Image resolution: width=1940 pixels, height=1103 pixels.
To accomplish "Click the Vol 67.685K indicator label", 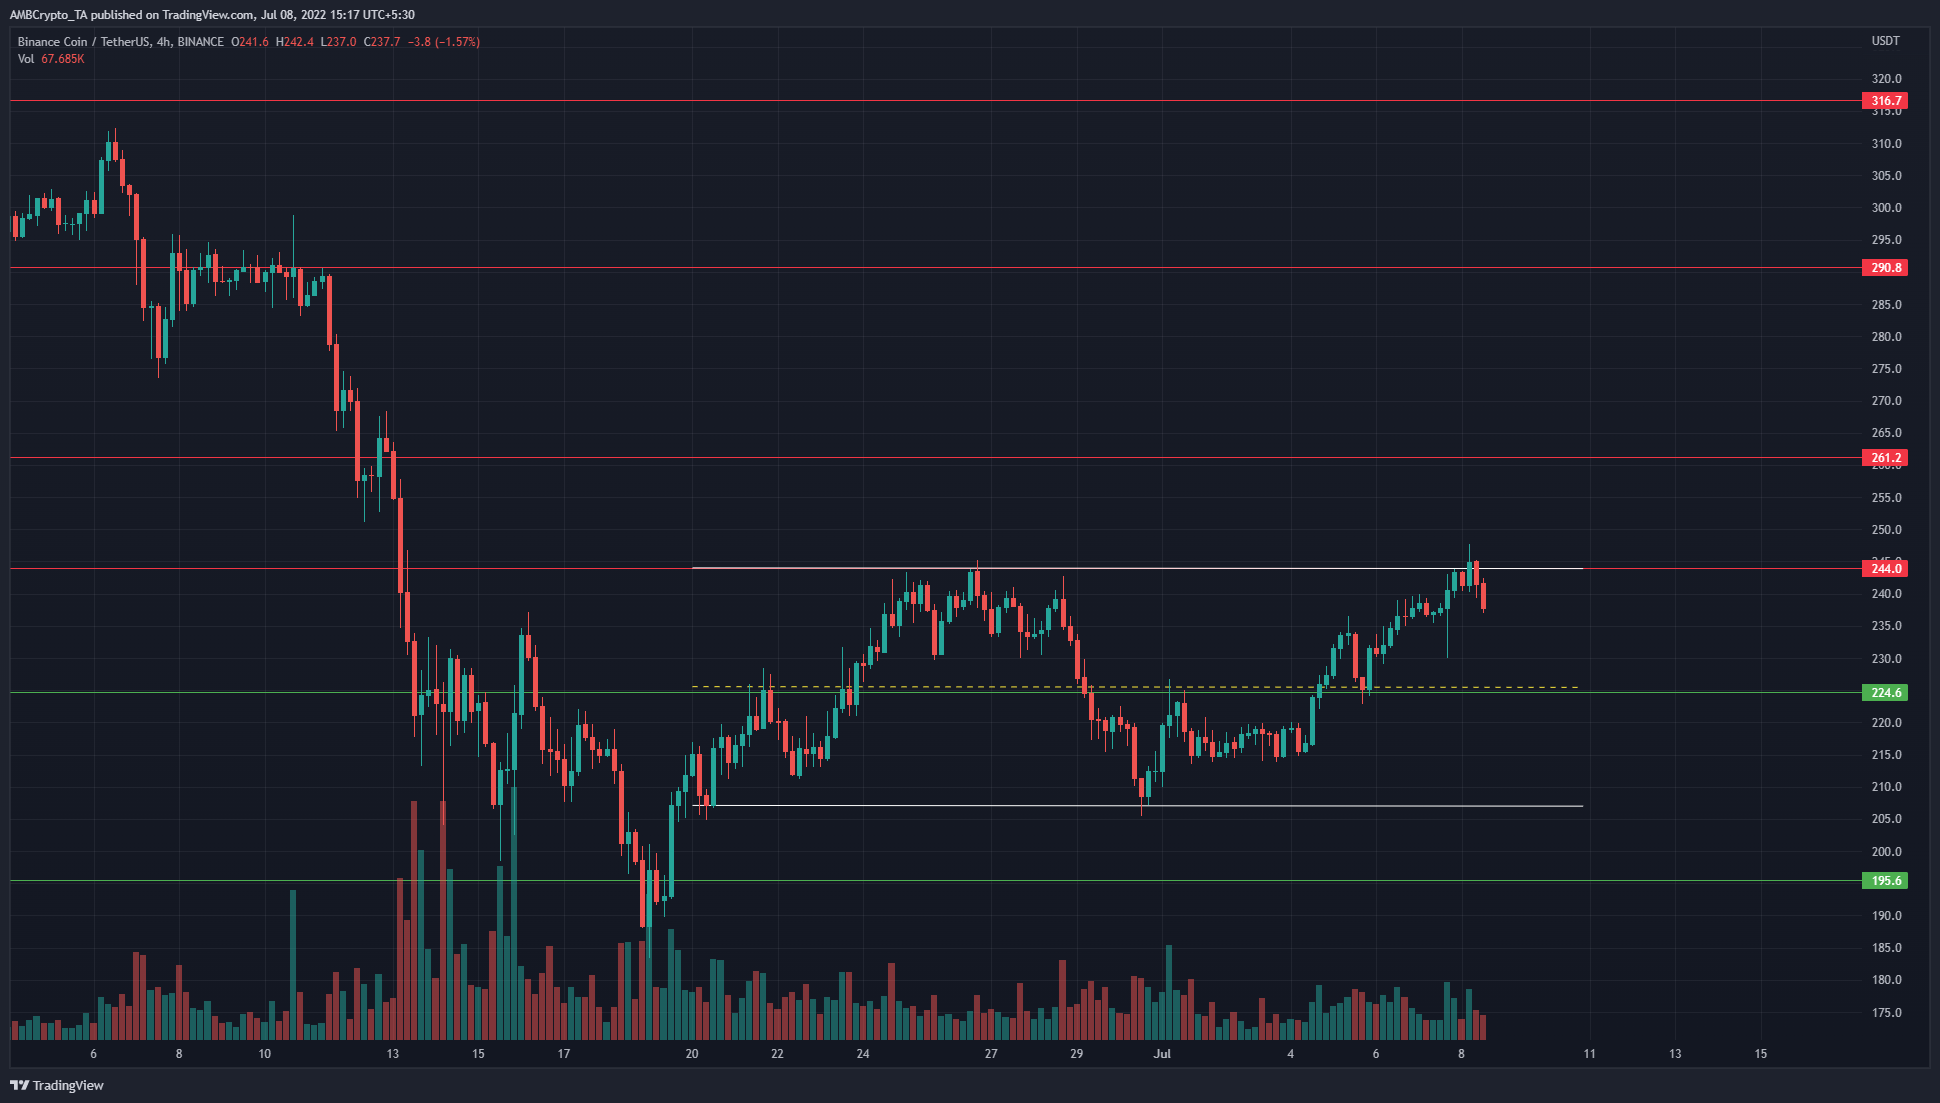I will (51, 59).
